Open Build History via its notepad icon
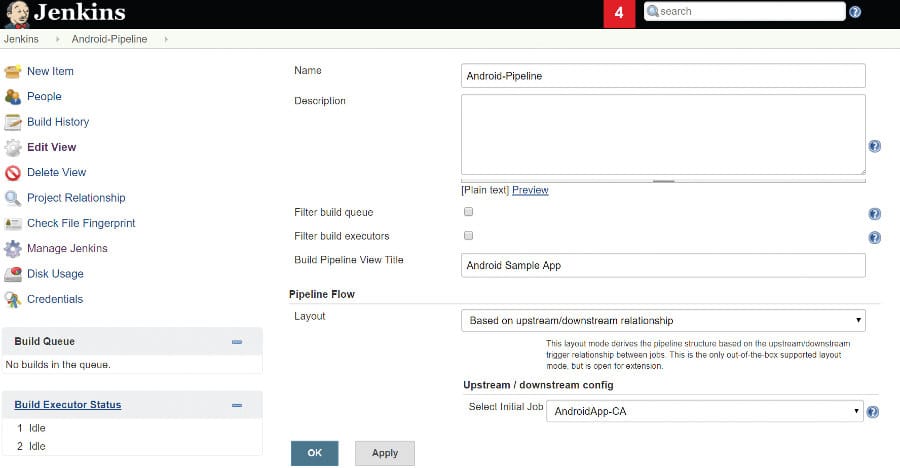Screen dimensions: 900x468 pos(12,122)
